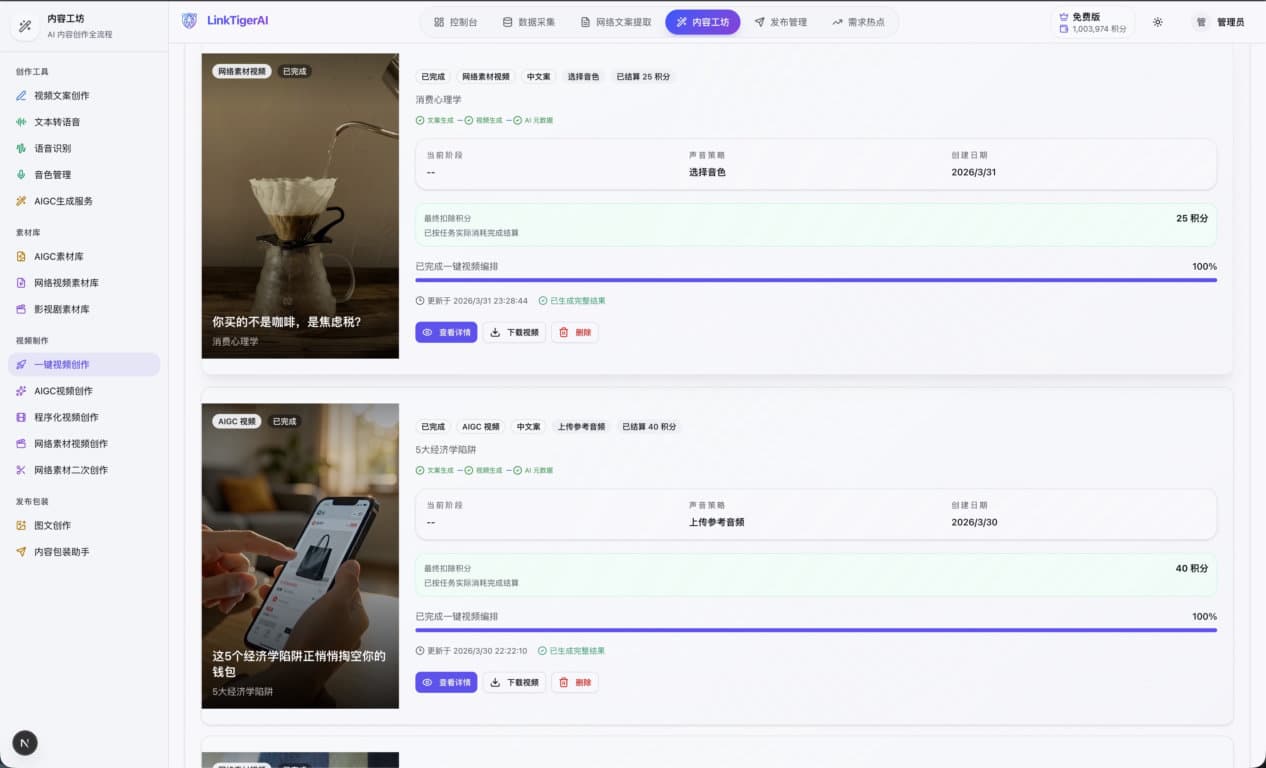The image size is (1266, 768).
Task: Open the 管理员 user menu
Action: [x=1219, y=22]
